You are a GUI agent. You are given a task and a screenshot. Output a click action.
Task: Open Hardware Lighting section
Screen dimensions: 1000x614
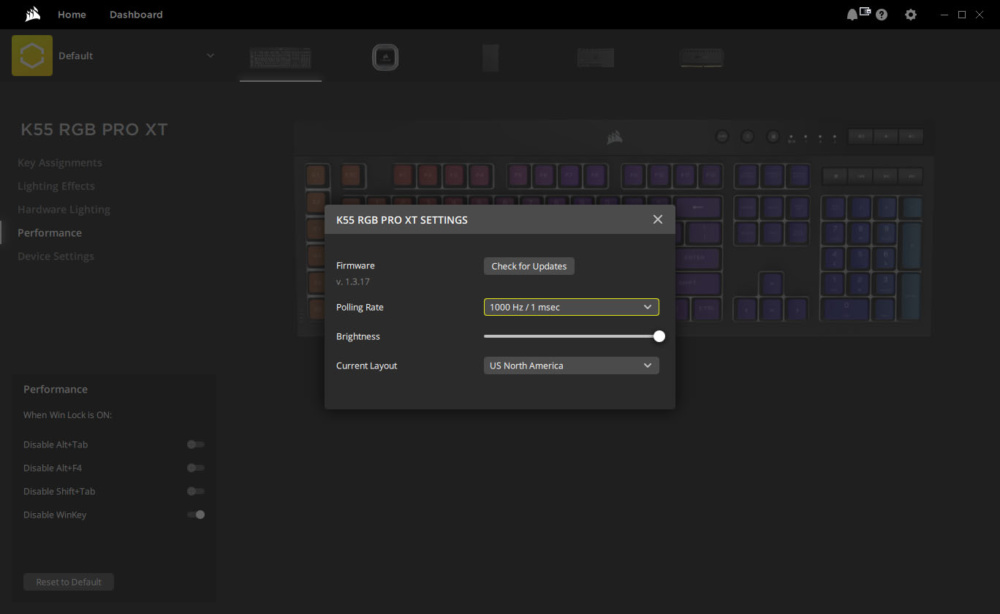[64, 209]
